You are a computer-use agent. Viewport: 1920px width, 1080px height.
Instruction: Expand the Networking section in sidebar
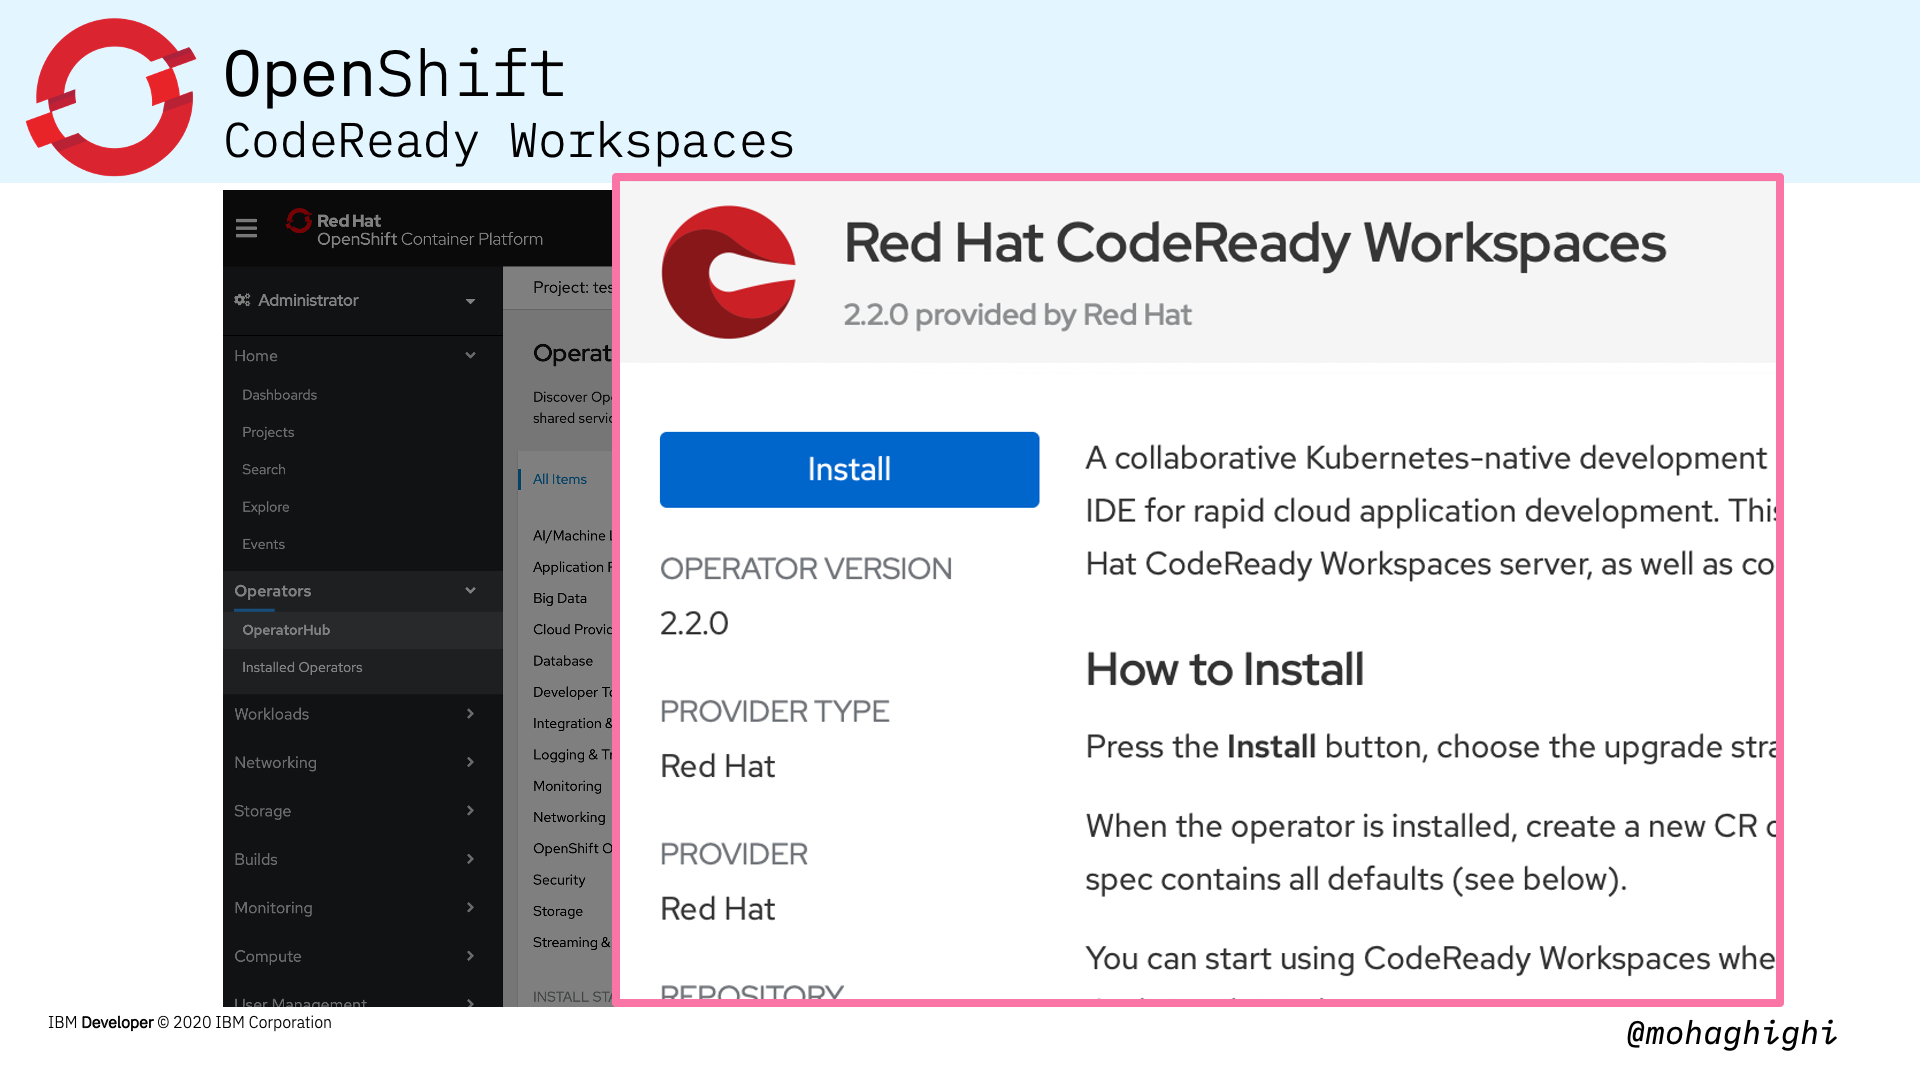click(362, 762)
